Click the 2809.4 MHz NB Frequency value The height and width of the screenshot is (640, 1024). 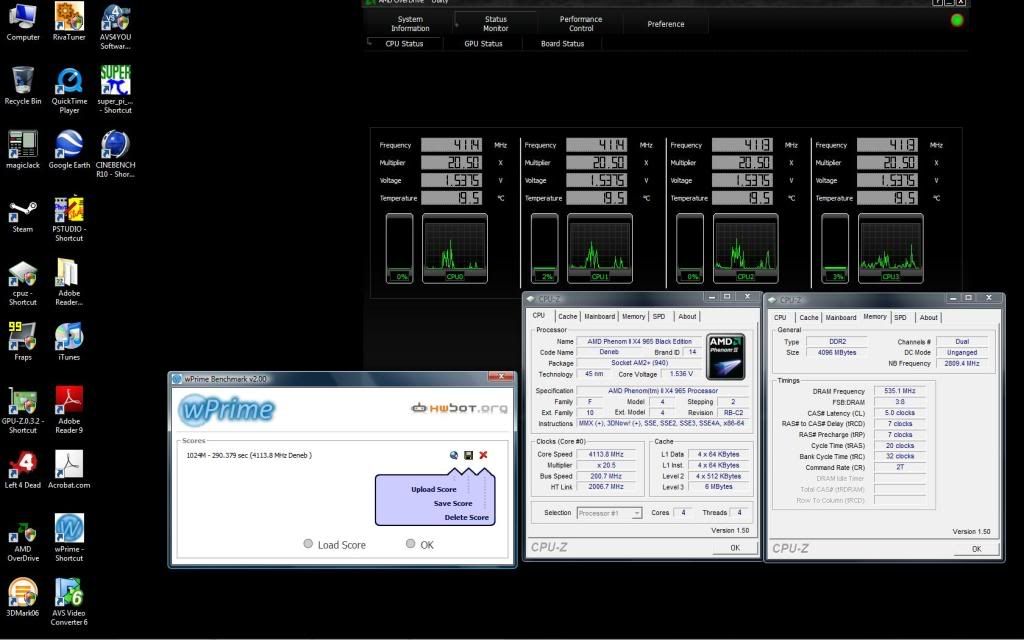point(962,364)
